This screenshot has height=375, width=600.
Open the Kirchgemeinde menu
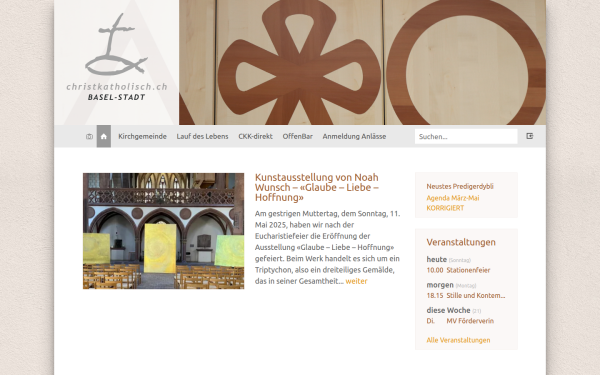[142, 136]
